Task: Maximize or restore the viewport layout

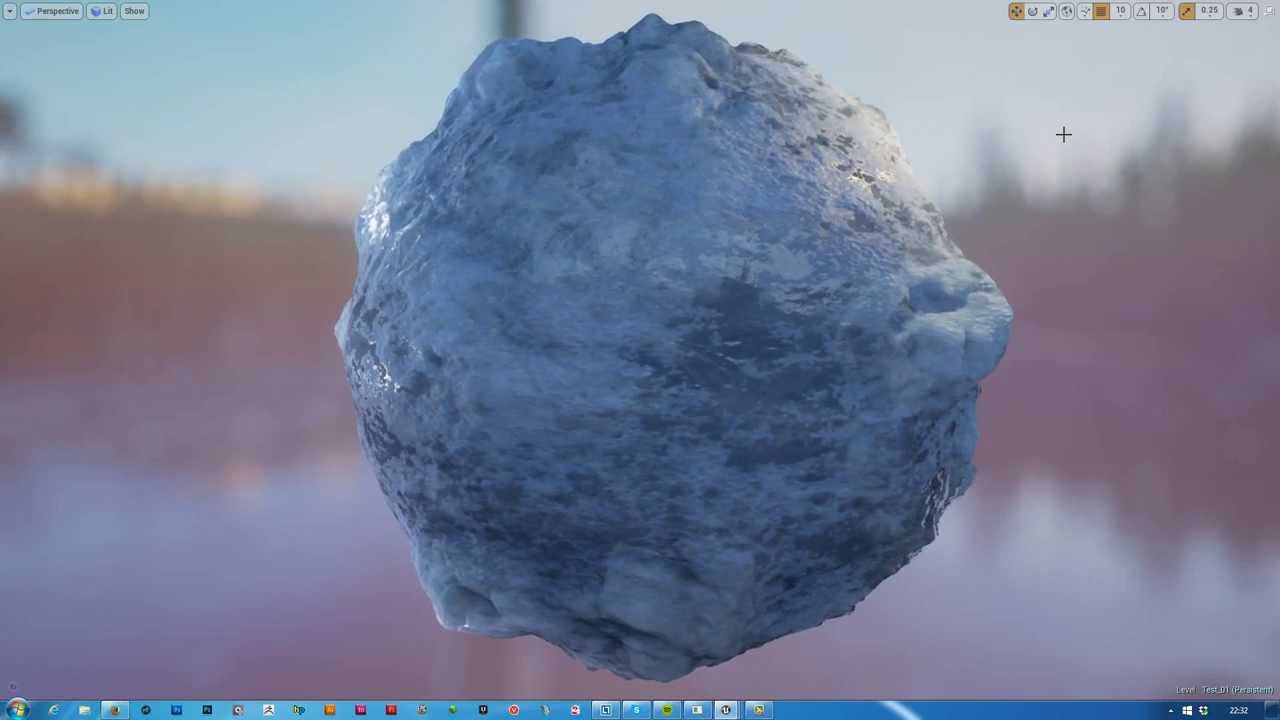Action: pyautogui.click(x=1268, y=11)
